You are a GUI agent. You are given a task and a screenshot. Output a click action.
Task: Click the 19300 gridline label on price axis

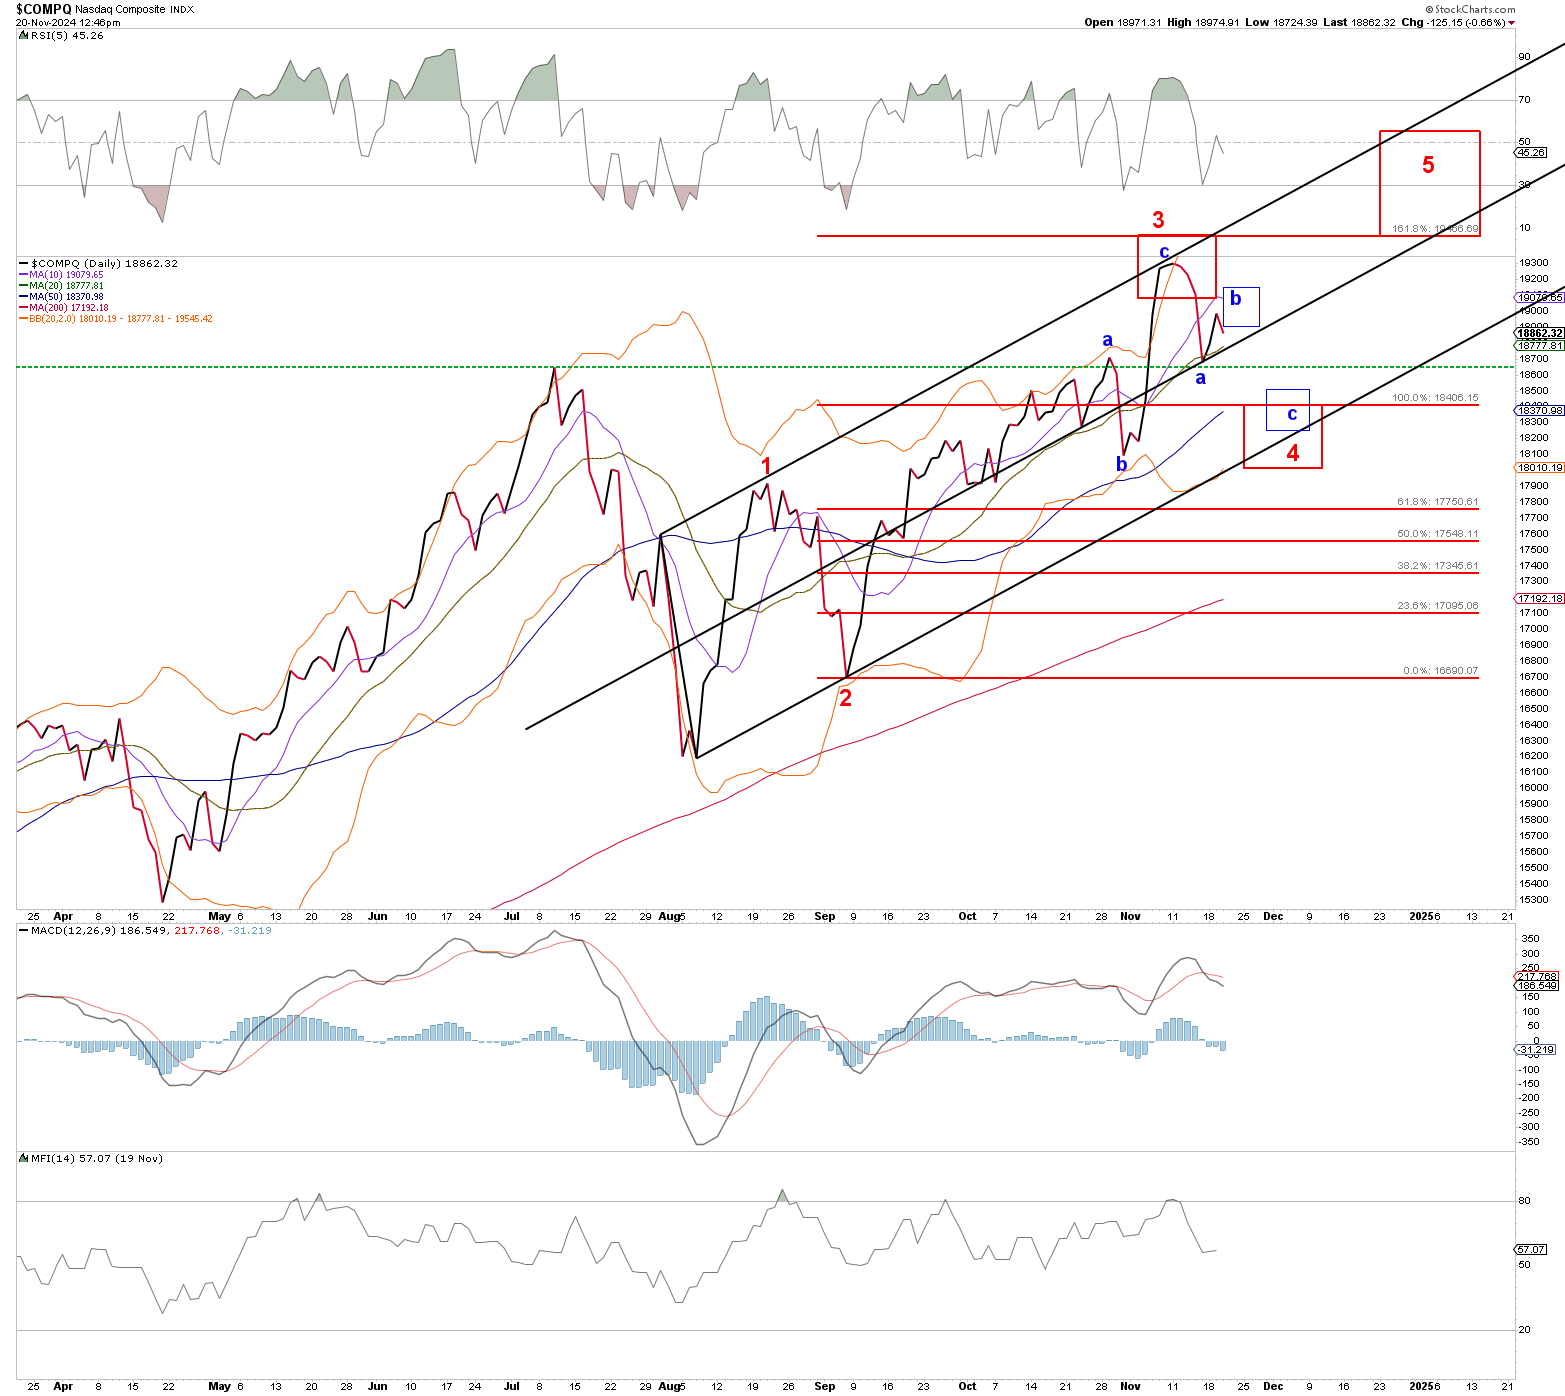[x=1533, y=263]
